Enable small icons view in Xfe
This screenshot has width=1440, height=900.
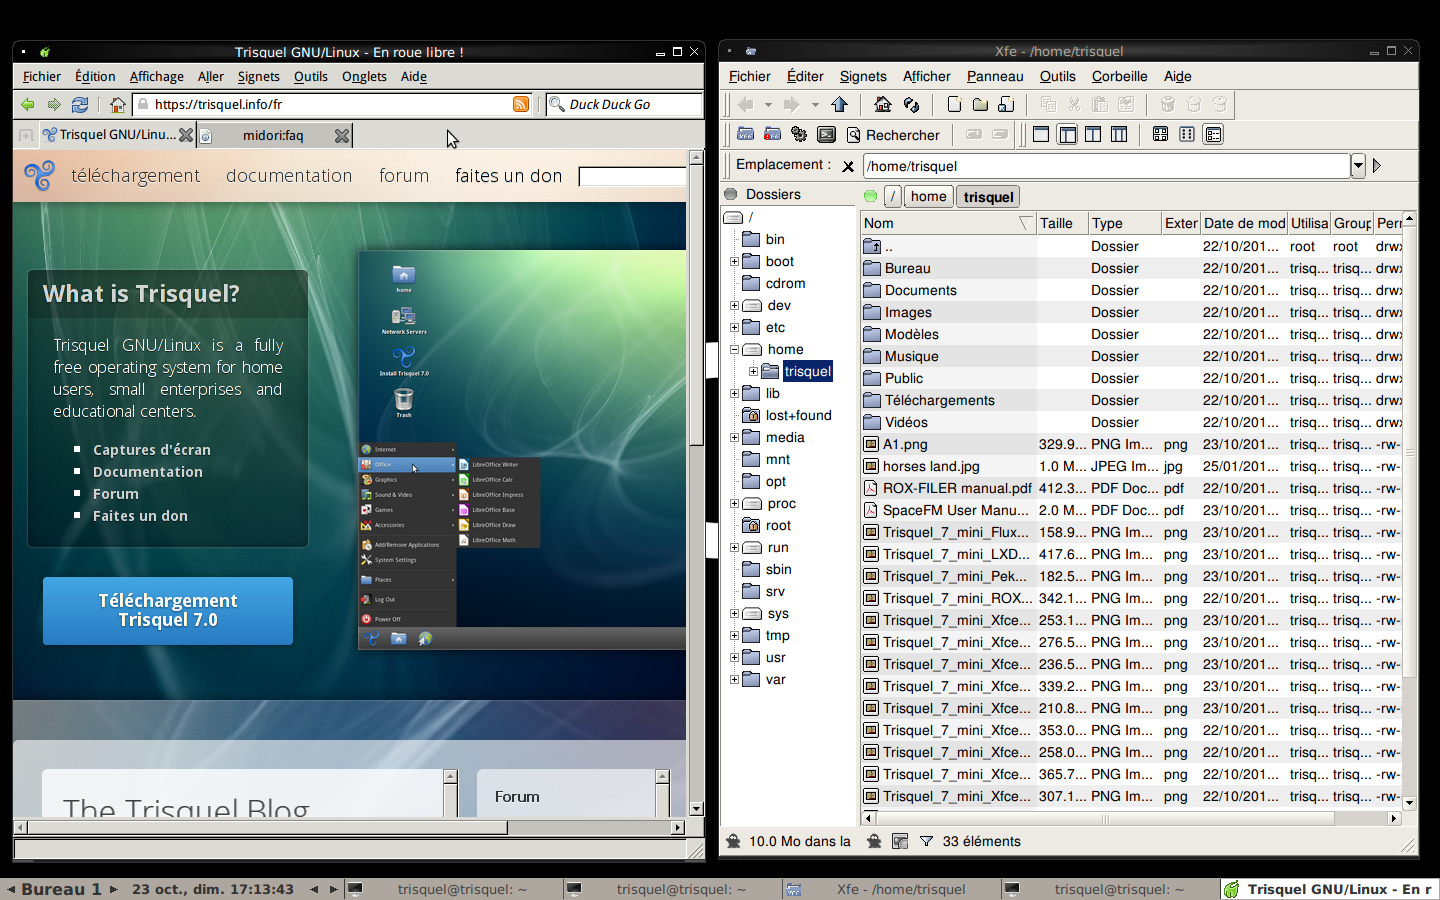tap(1187, 134)
